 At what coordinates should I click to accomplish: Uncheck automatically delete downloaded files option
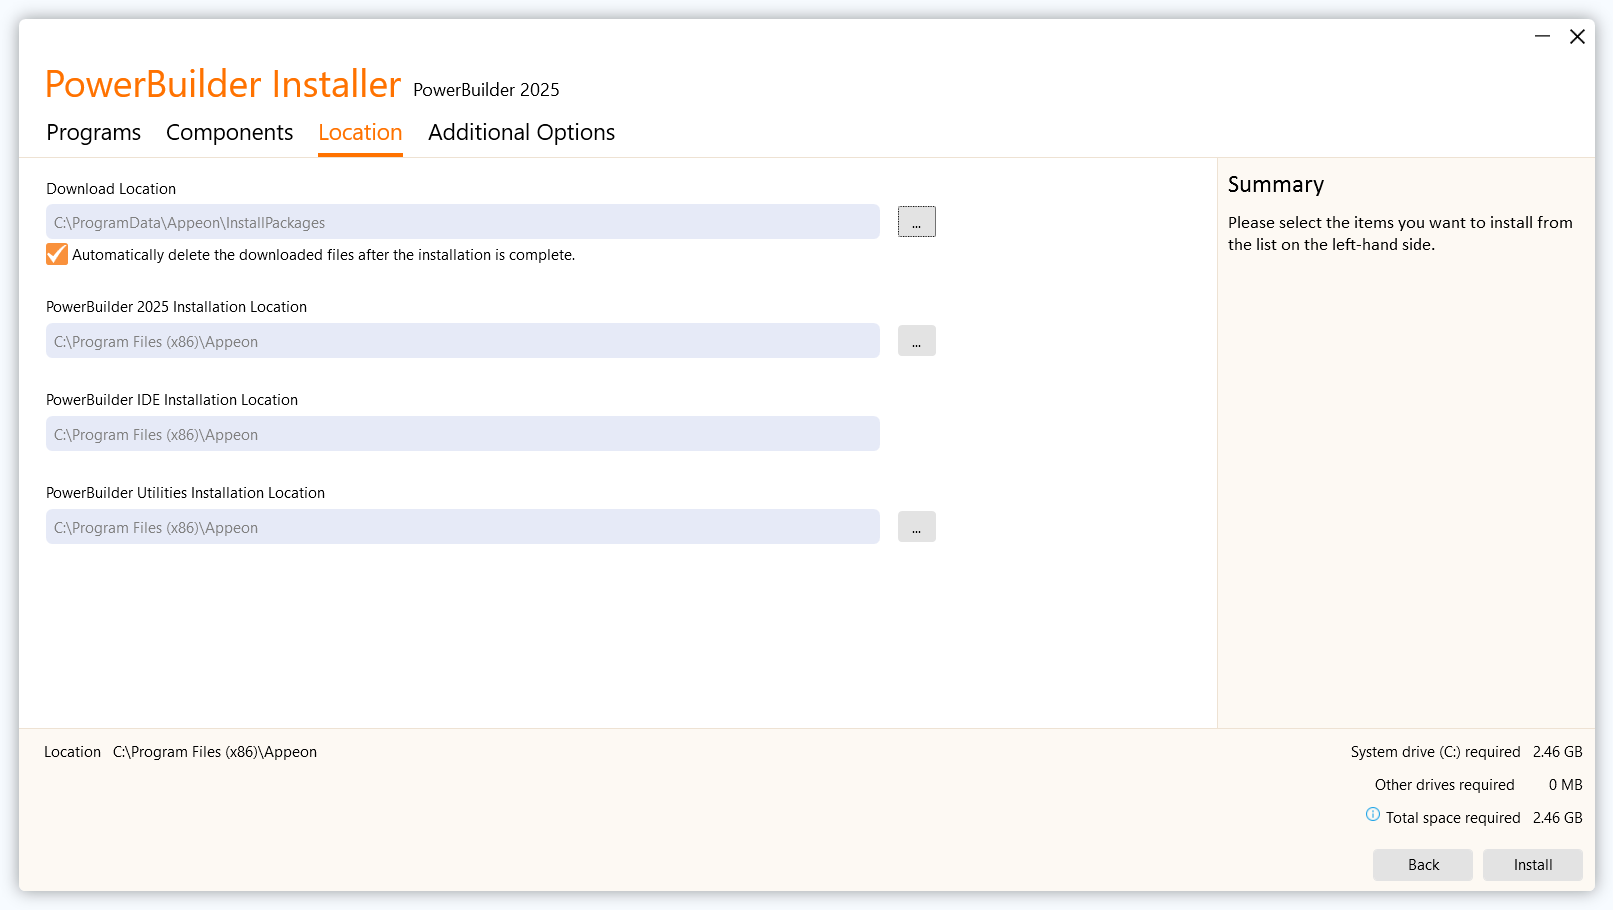(x=57, y=255)
